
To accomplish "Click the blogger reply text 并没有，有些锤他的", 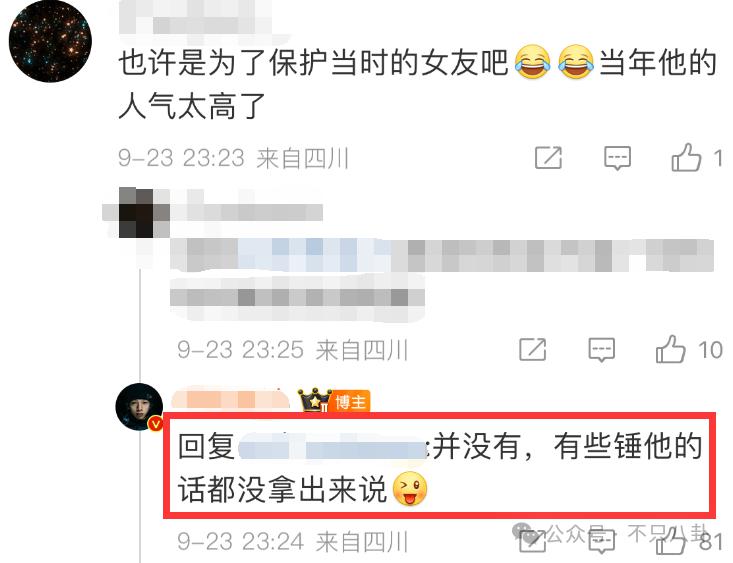I will tap(568, 447).
